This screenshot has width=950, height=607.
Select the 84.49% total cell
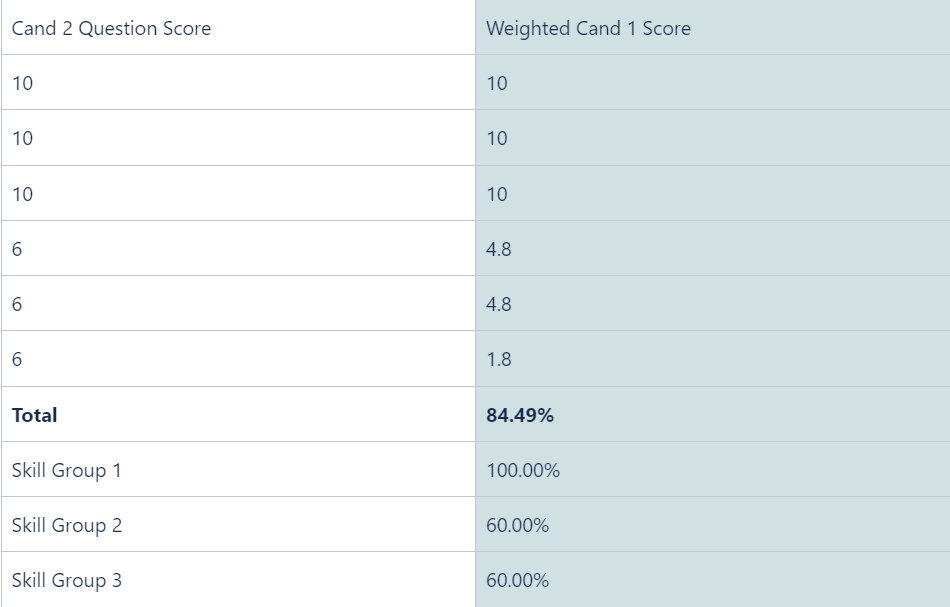[x=712, y=414]
